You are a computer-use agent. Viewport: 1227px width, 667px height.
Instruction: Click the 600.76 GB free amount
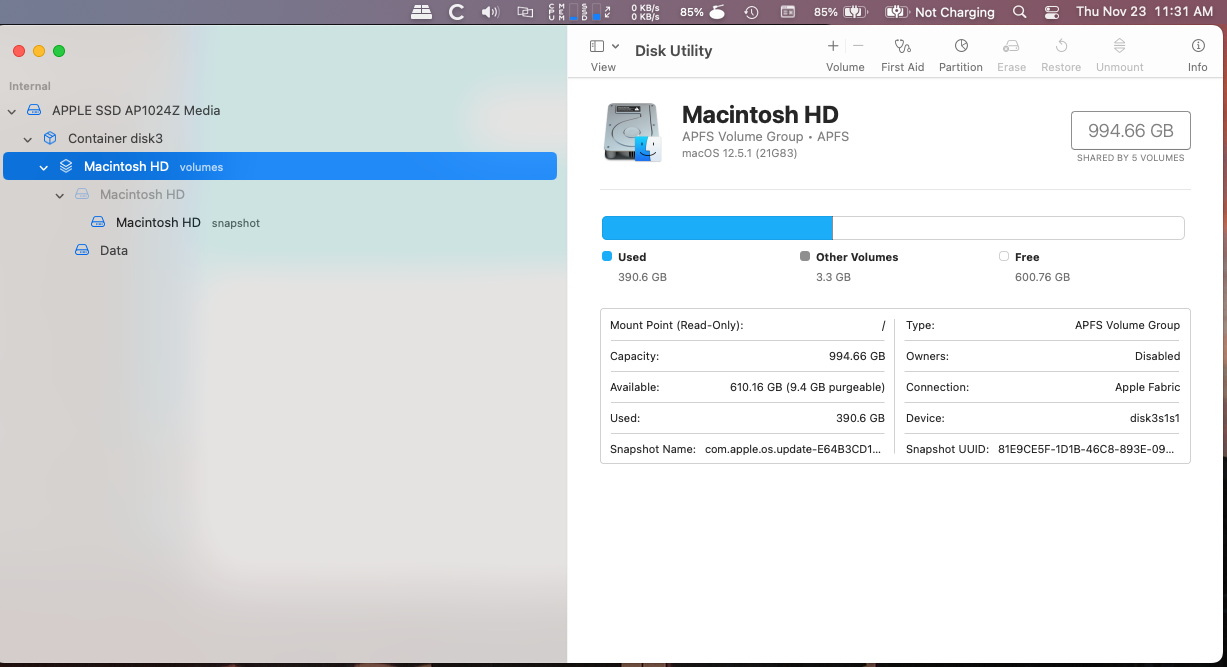tap(1042, 277)
